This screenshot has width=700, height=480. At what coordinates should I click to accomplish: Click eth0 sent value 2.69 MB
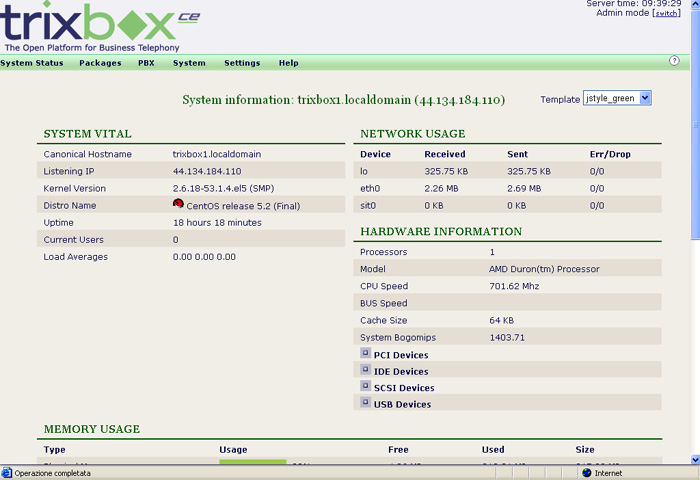click(x=524, y=188)
